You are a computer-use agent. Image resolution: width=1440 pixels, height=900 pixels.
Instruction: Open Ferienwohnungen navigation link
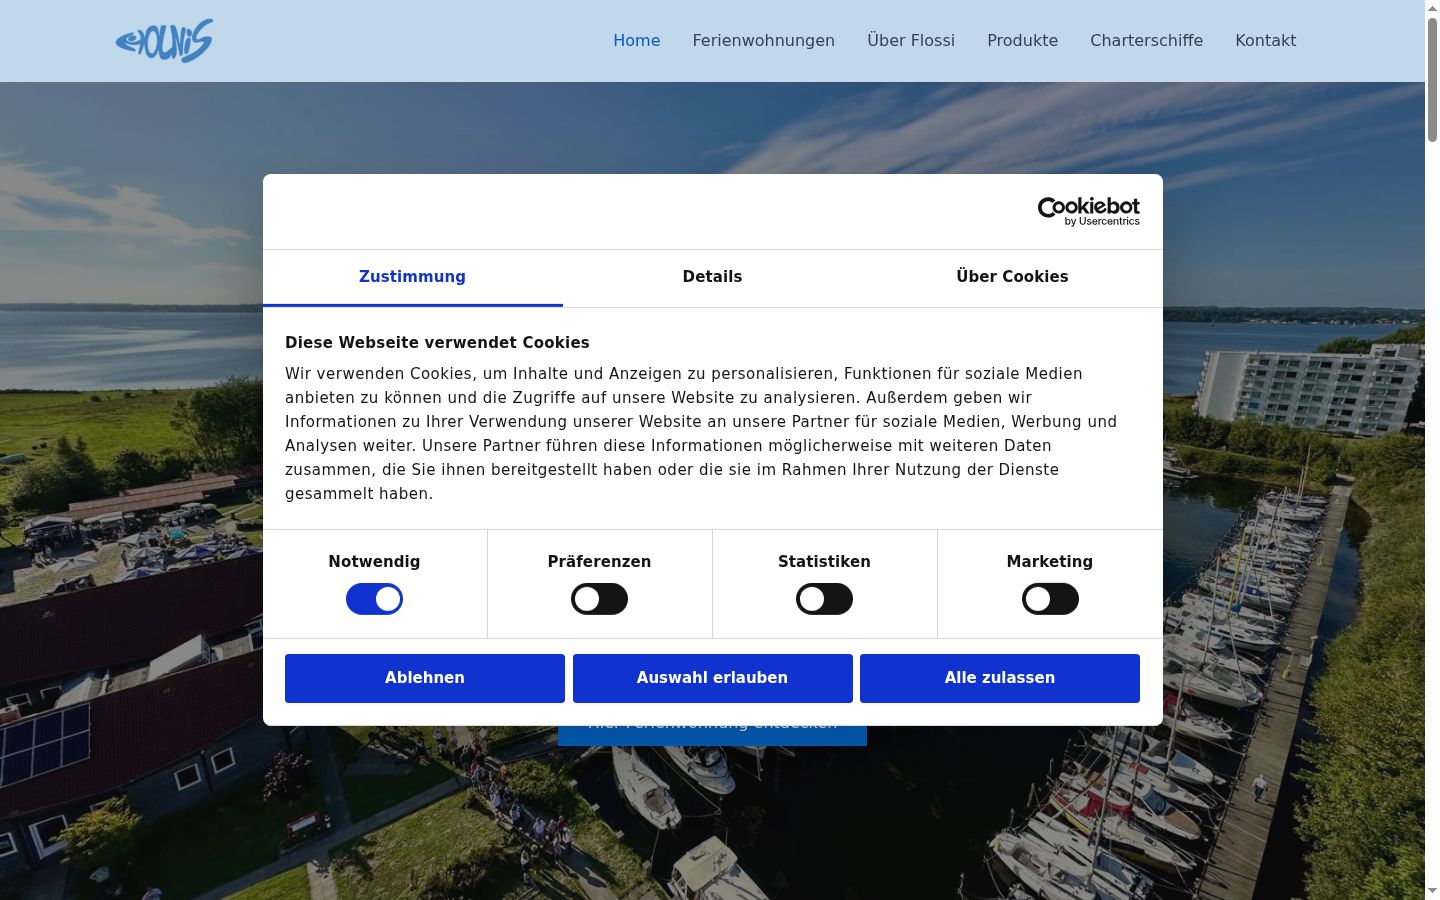pos(763,41)
